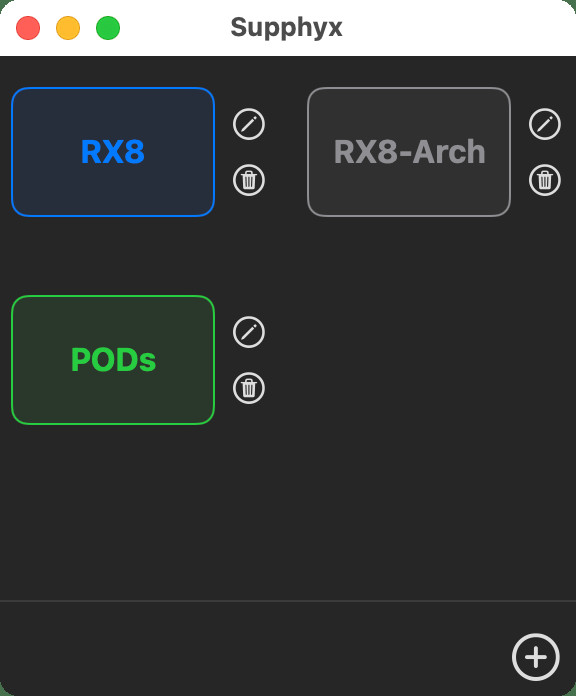
Task: Delete the RX8 profile via trash icon
Action: [249, 180]
